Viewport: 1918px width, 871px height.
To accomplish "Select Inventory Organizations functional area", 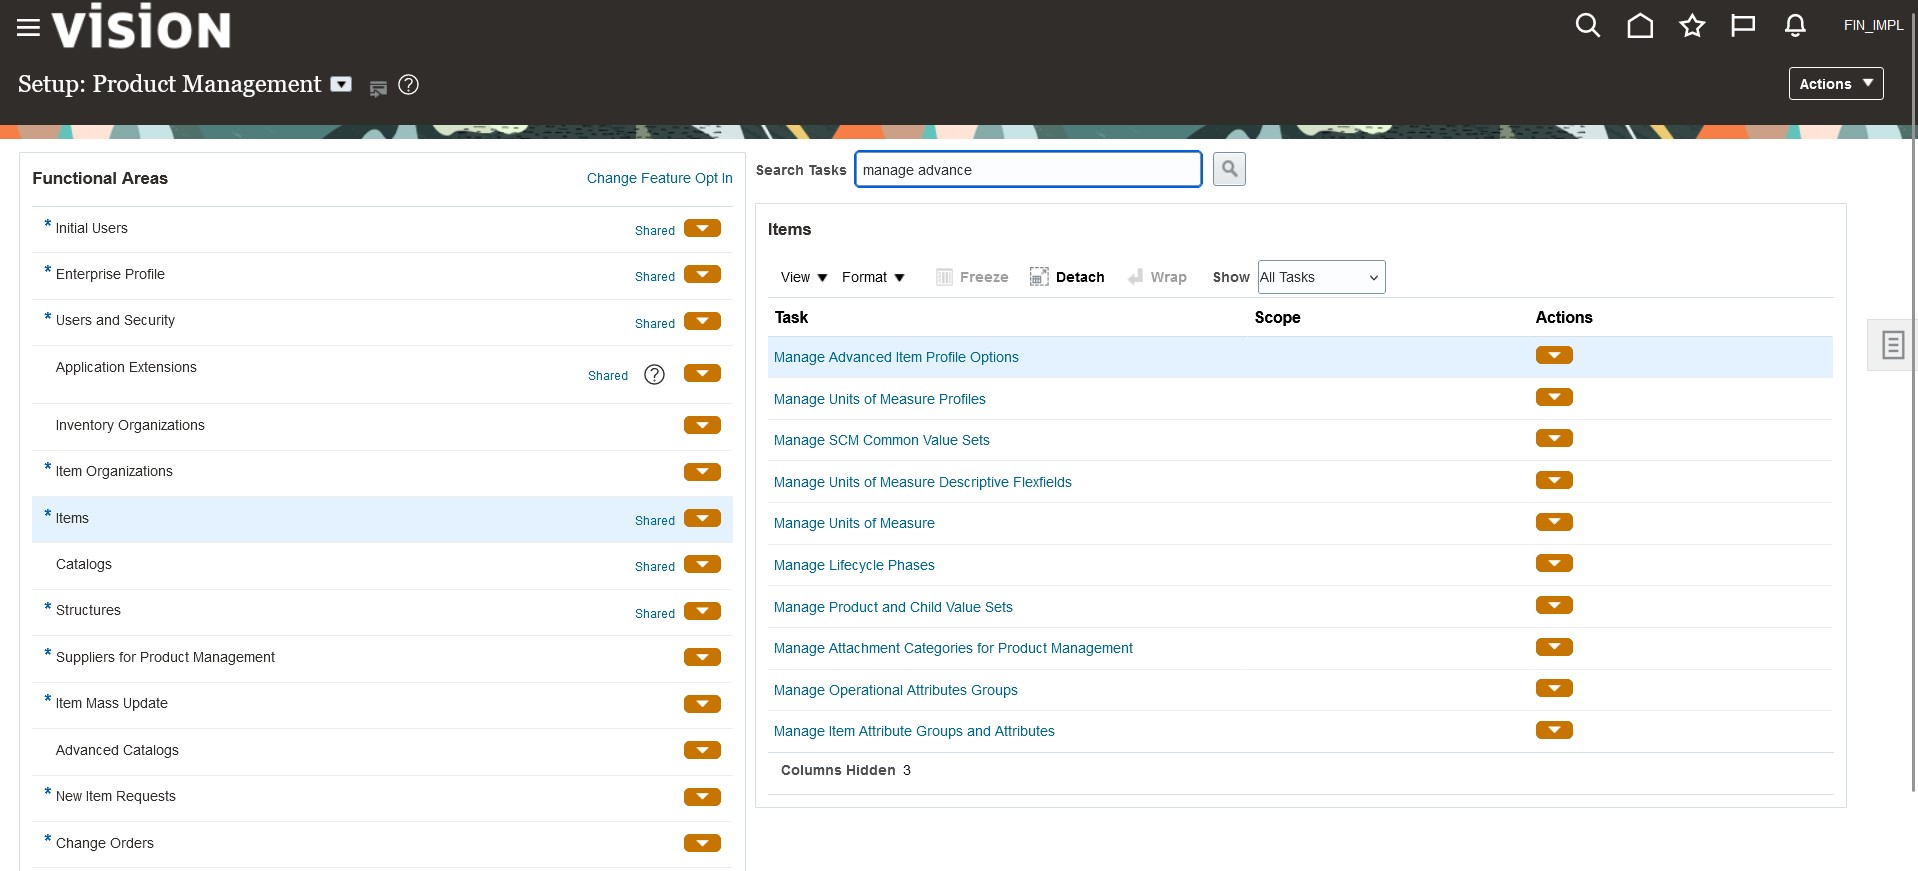I will coord(130,425).
